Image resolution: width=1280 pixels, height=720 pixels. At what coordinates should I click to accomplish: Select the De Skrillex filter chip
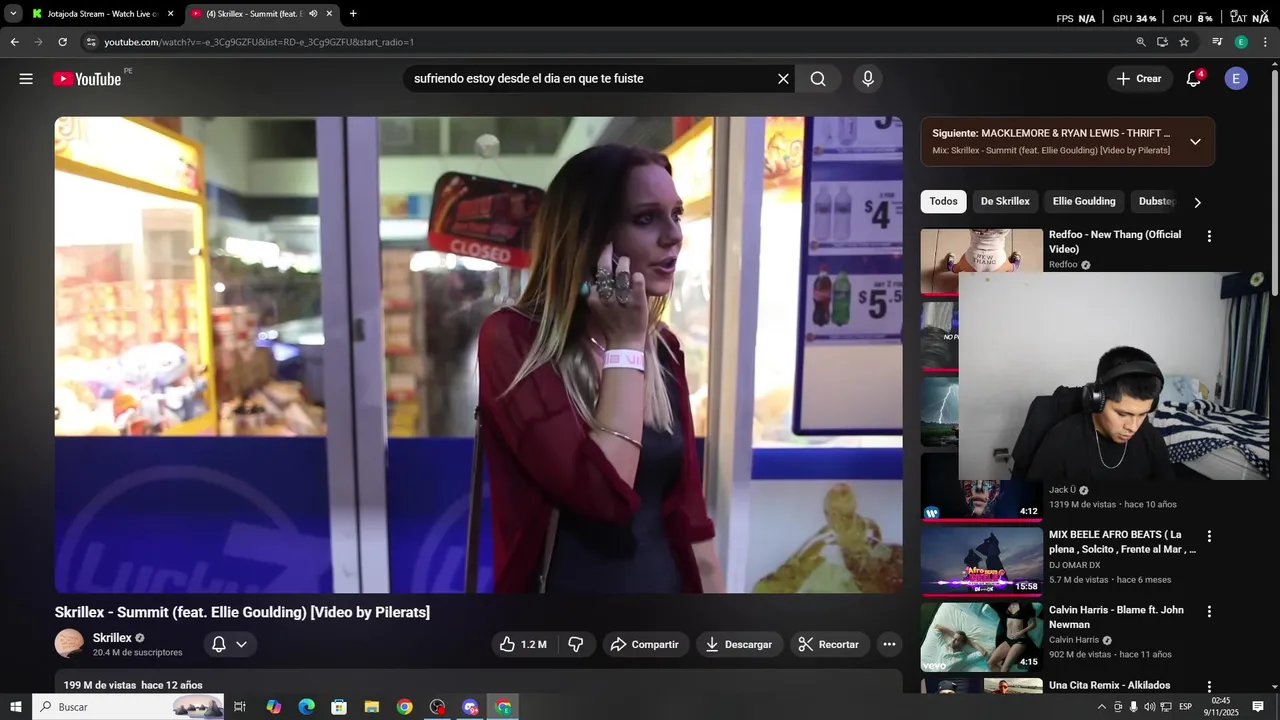pyautogui.click(x=1005, y=201)
